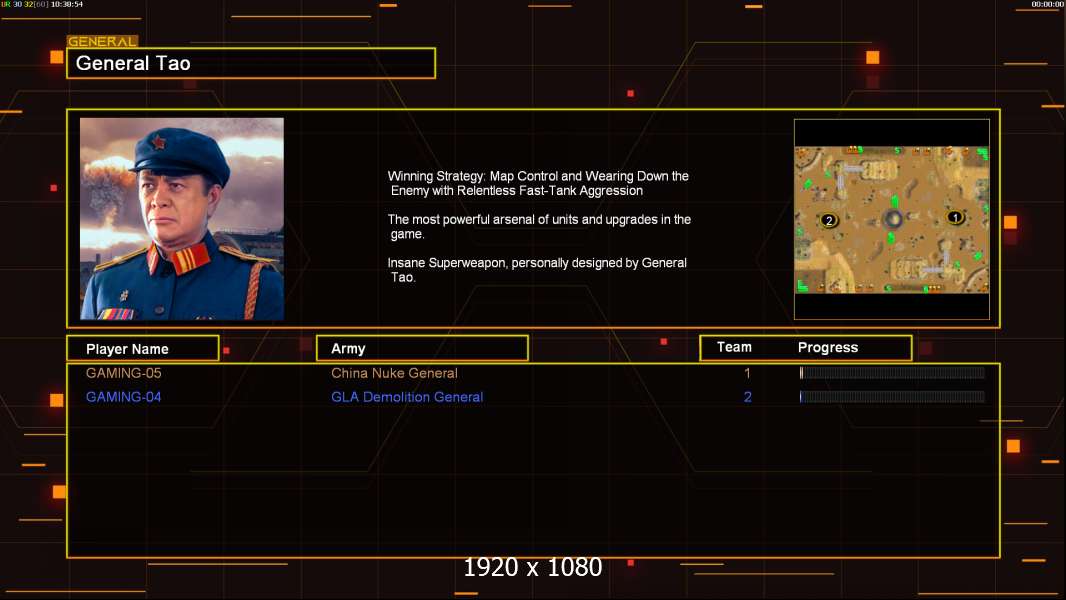The image size is (1066, 600).
Task: Select the General Tao portrait image
Action: tap(182, 219)
